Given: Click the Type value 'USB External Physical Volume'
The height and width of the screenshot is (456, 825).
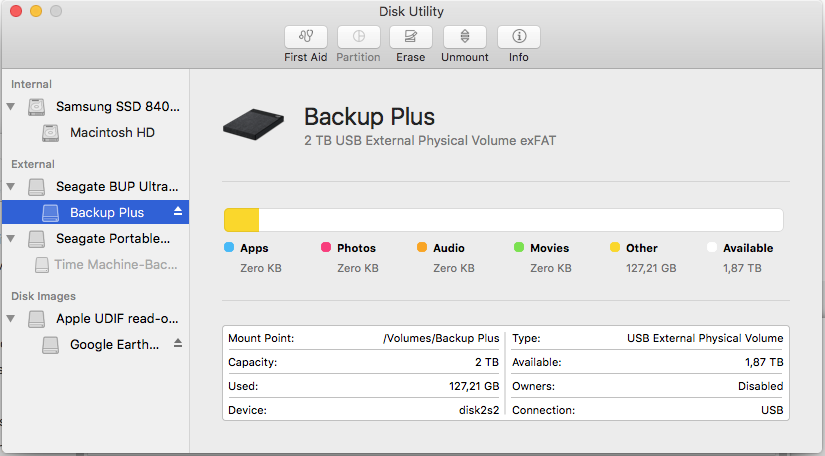Looking at the screenshot, I should (x=705, y=338).
